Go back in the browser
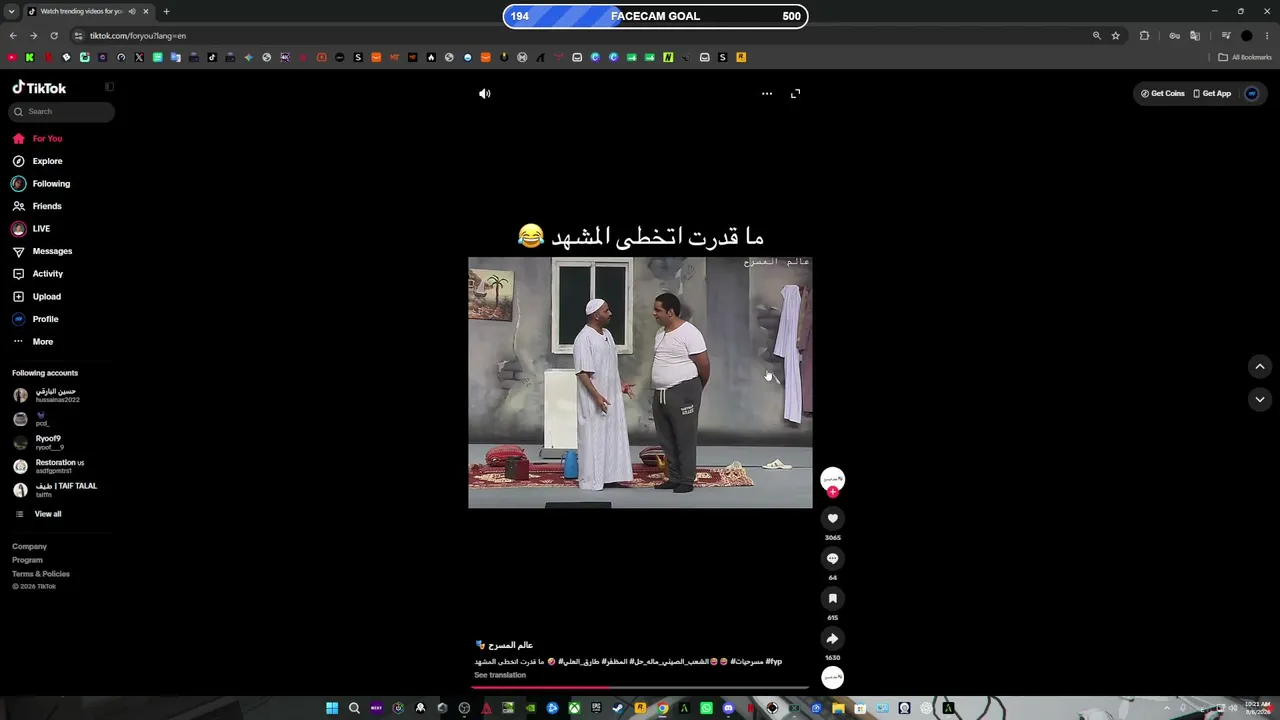The height and width of the screenshot is (720, 1280). (x=12, y=36)
